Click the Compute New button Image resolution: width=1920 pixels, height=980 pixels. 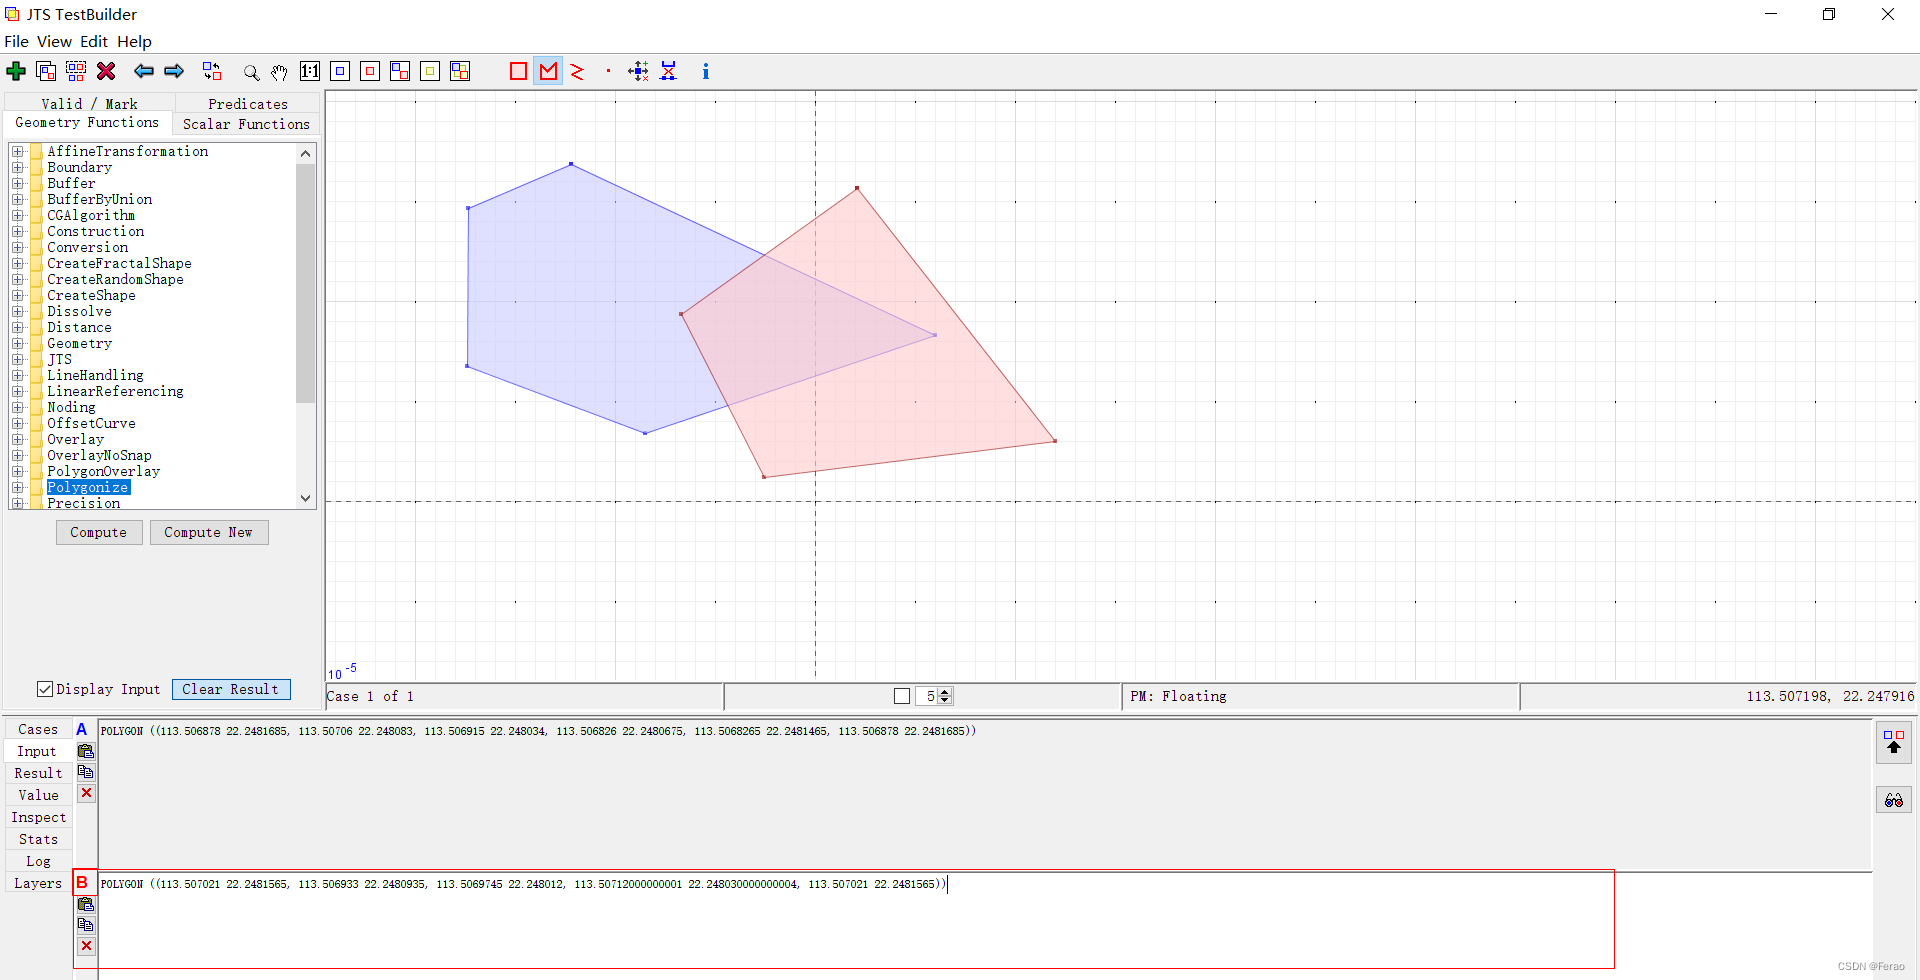pos(209,532)
